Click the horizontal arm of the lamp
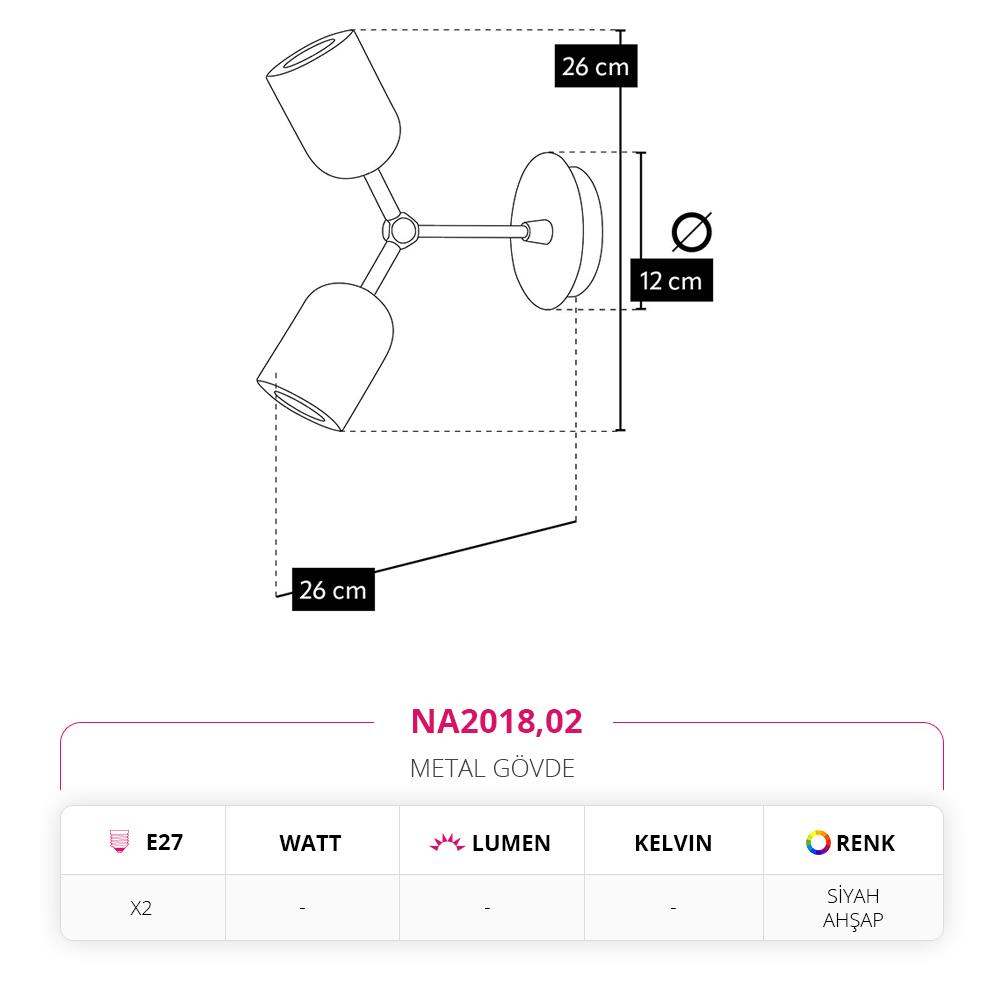 click(470, 232)
